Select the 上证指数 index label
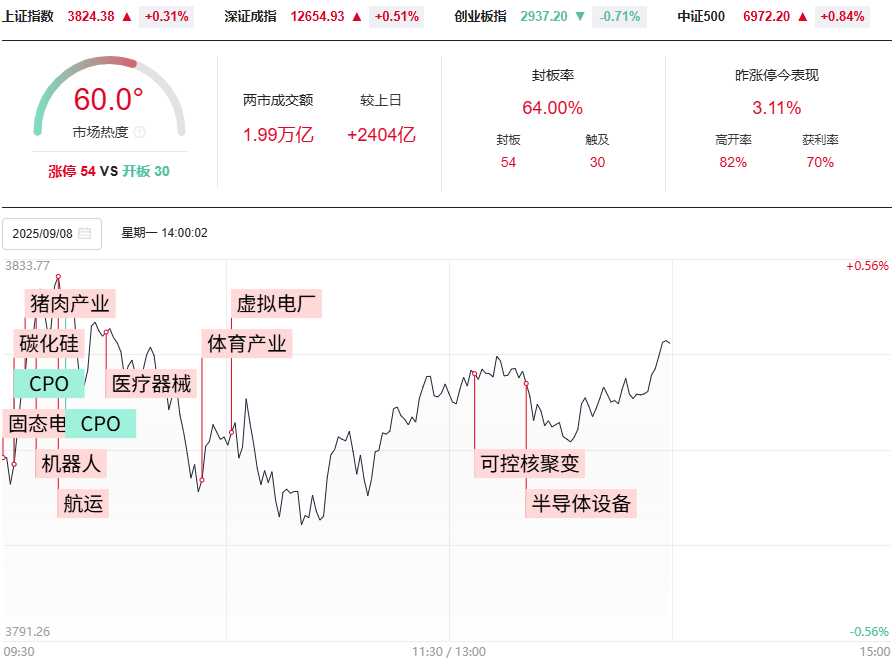895x667 pixels. pos(29,16)
